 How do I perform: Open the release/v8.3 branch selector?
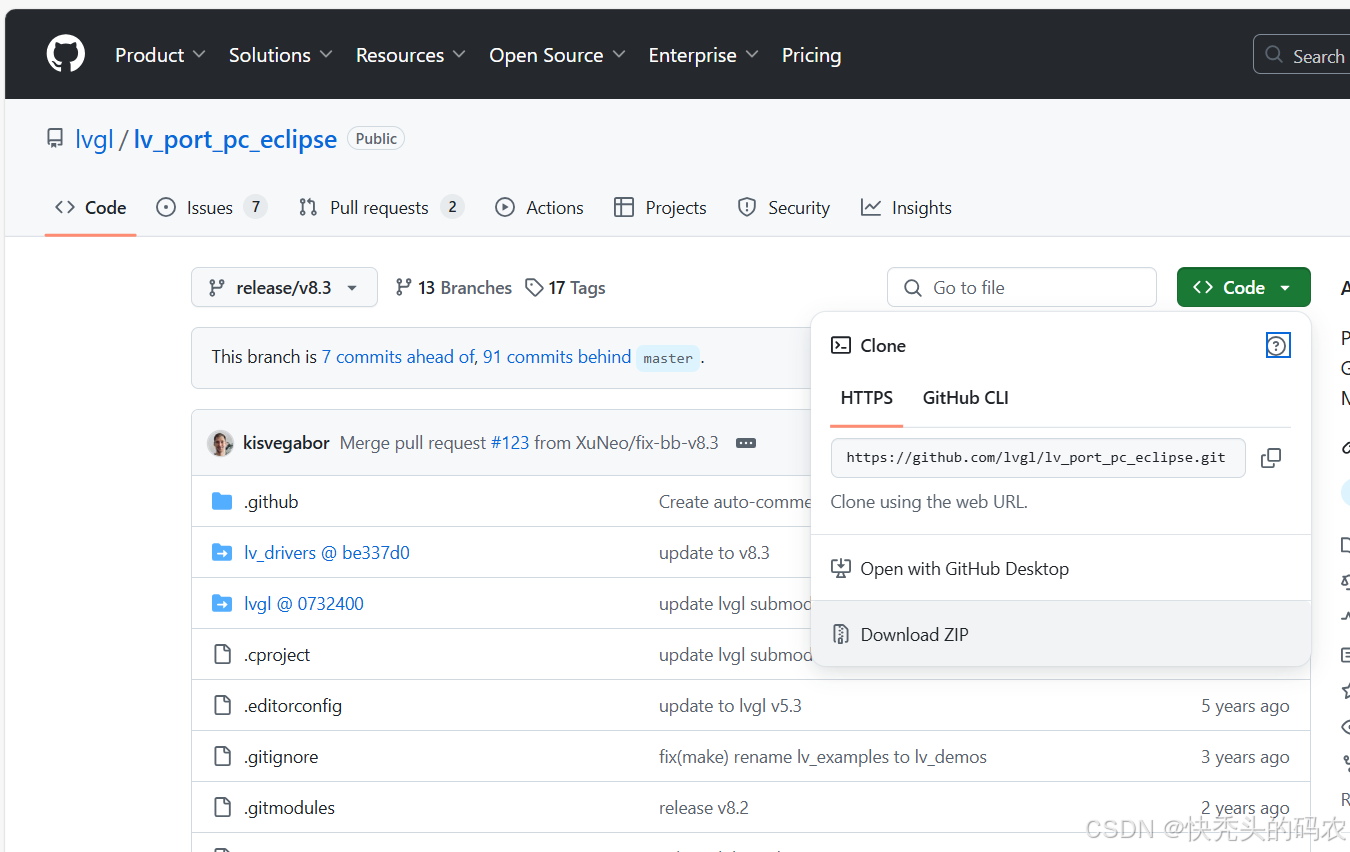(284, 287)
